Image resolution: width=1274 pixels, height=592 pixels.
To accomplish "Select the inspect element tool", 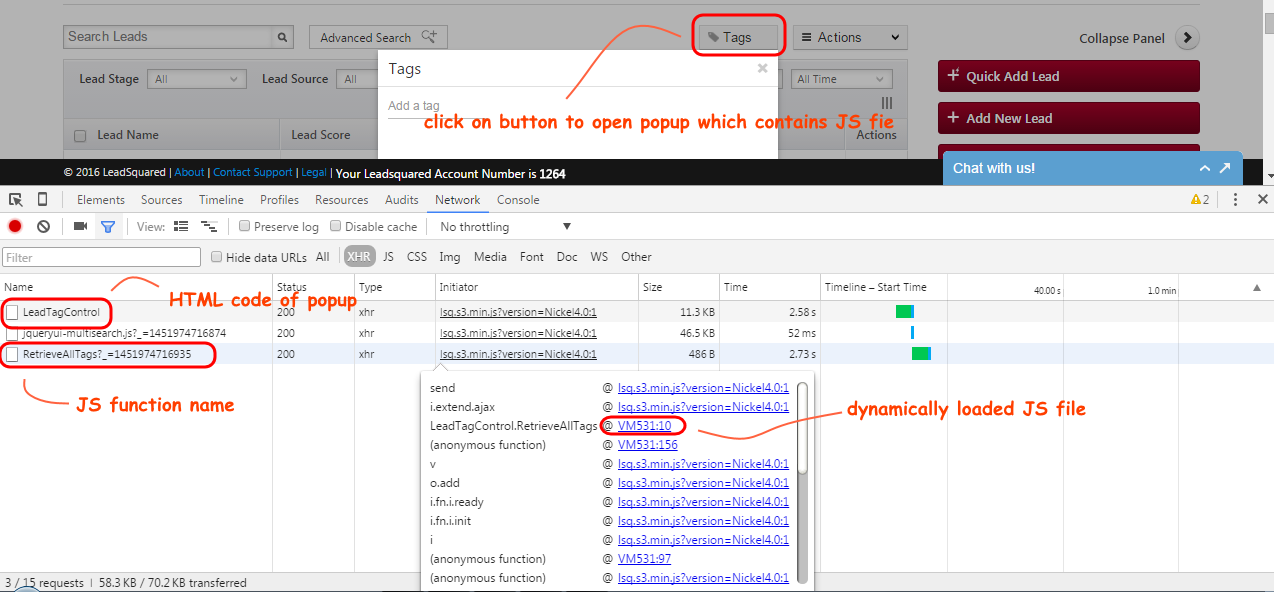I will (x=15, y=199).
